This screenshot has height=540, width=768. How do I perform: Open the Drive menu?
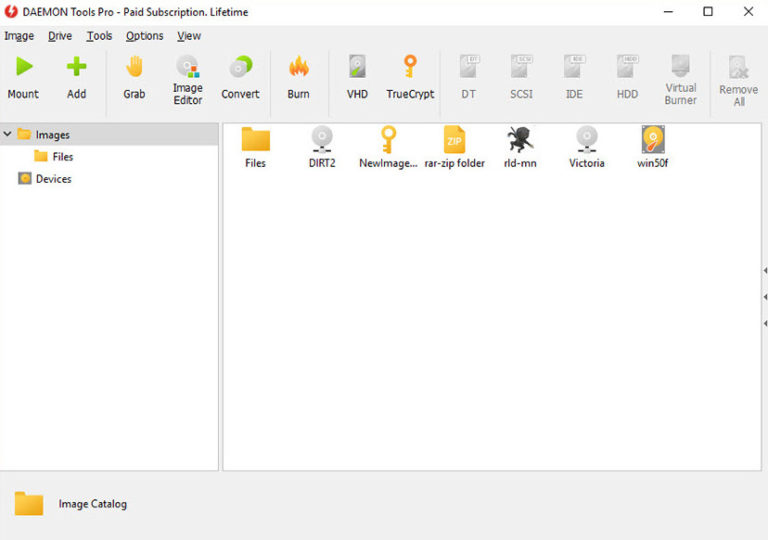[x=60, y=36]
